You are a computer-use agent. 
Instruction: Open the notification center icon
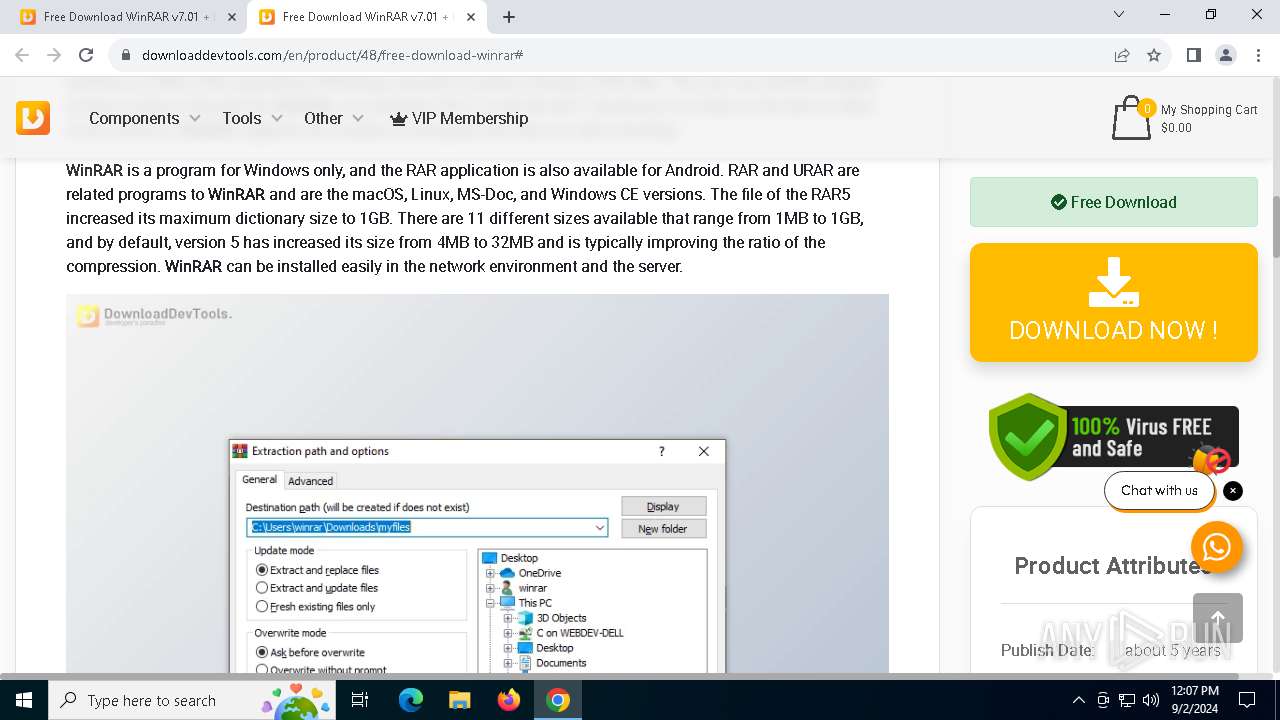pos(1247,700)
